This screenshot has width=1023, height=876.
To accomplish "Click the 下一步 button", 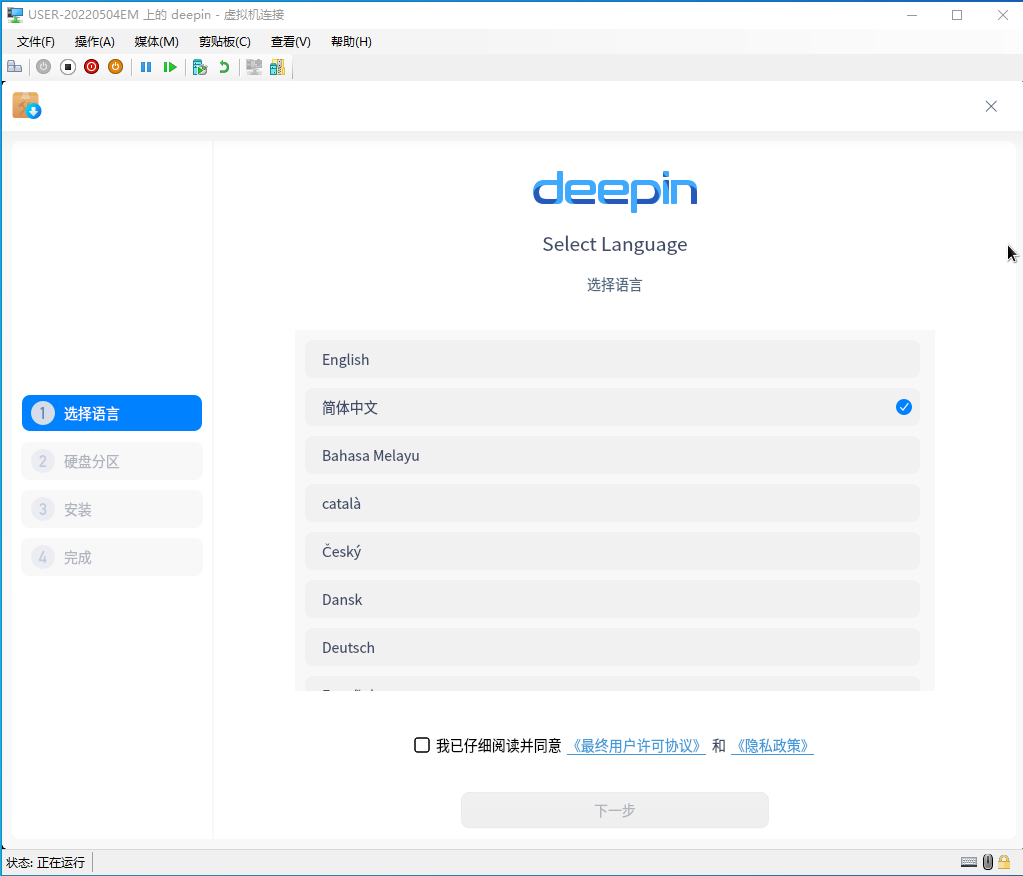I will click(615, 810).
